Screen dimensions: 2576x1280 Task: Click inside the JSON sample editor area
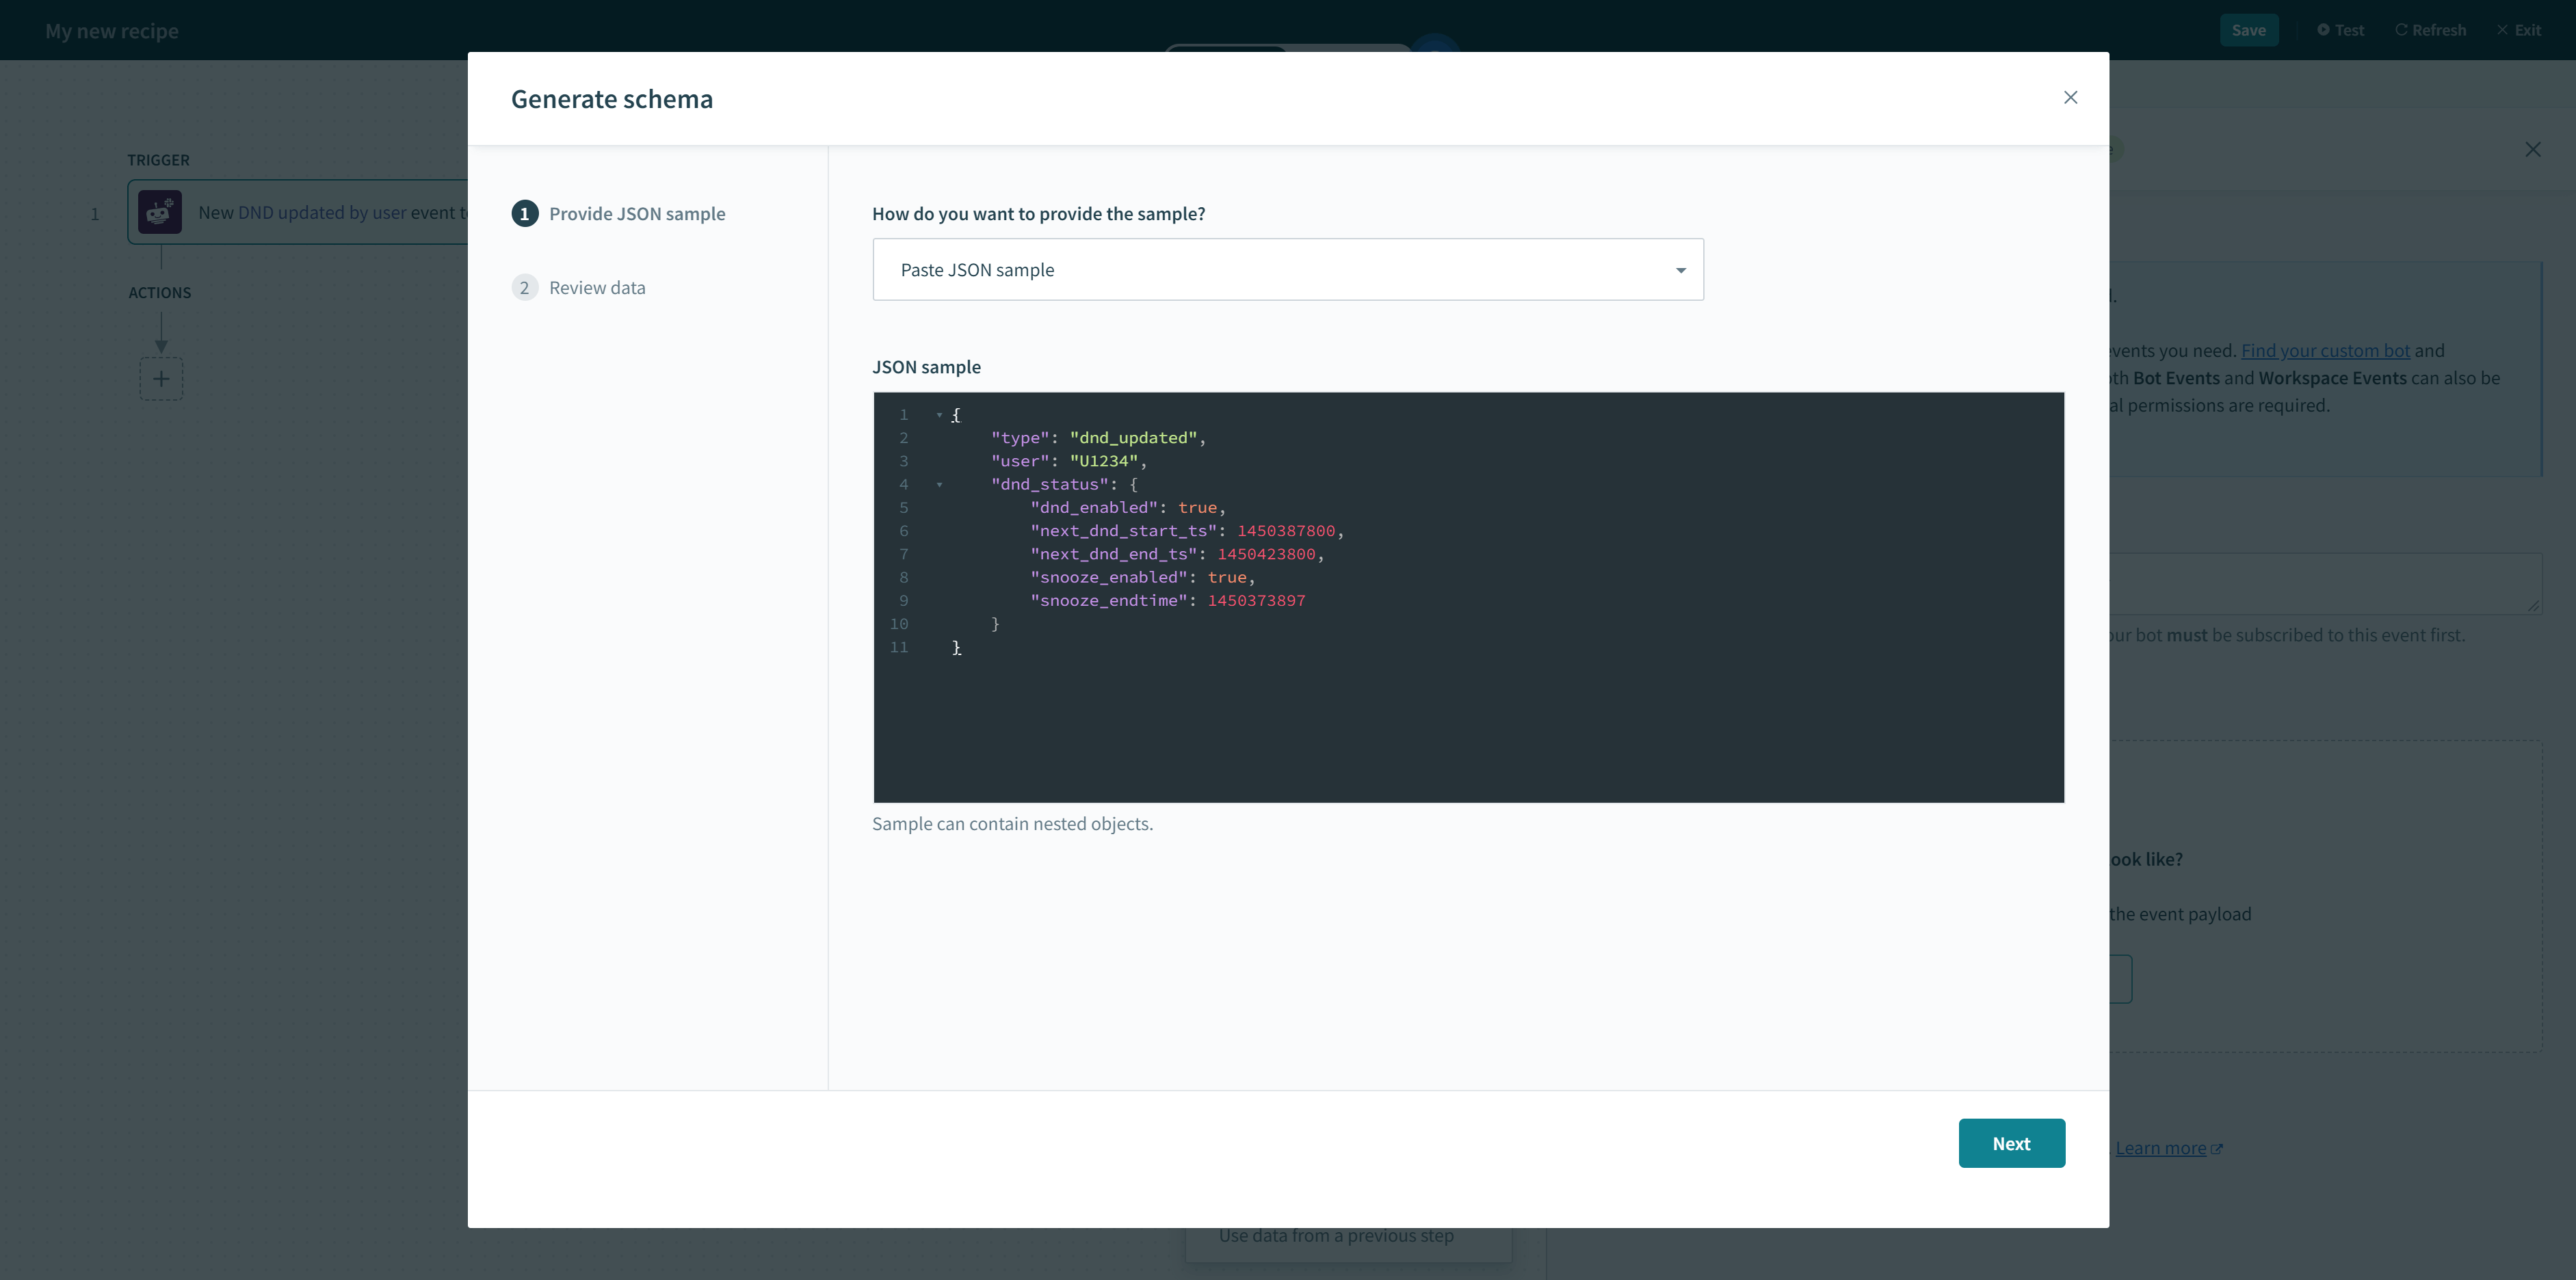pos(1468,597)
